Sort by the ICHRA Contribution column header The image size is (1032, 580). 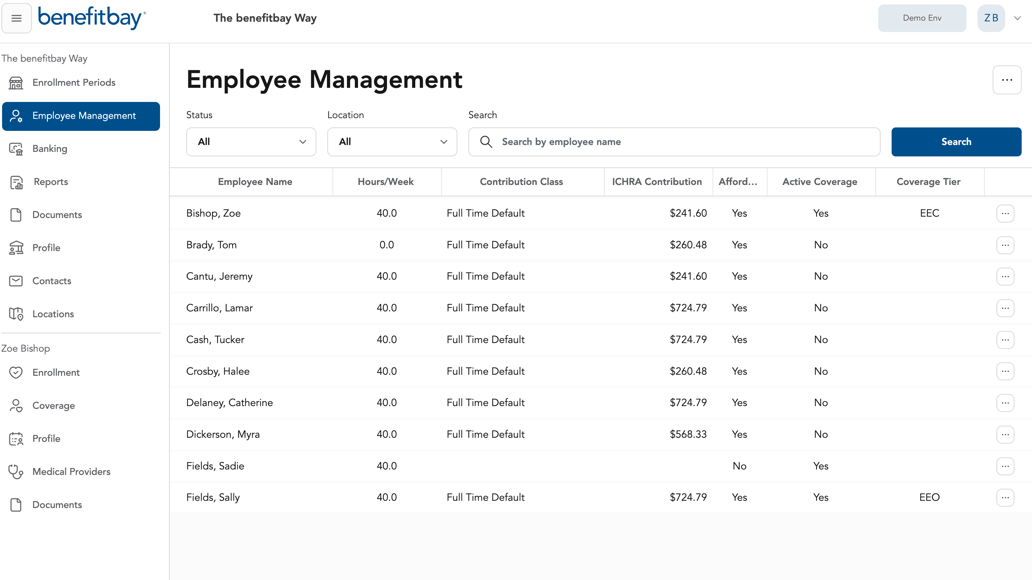click(657, 182)
